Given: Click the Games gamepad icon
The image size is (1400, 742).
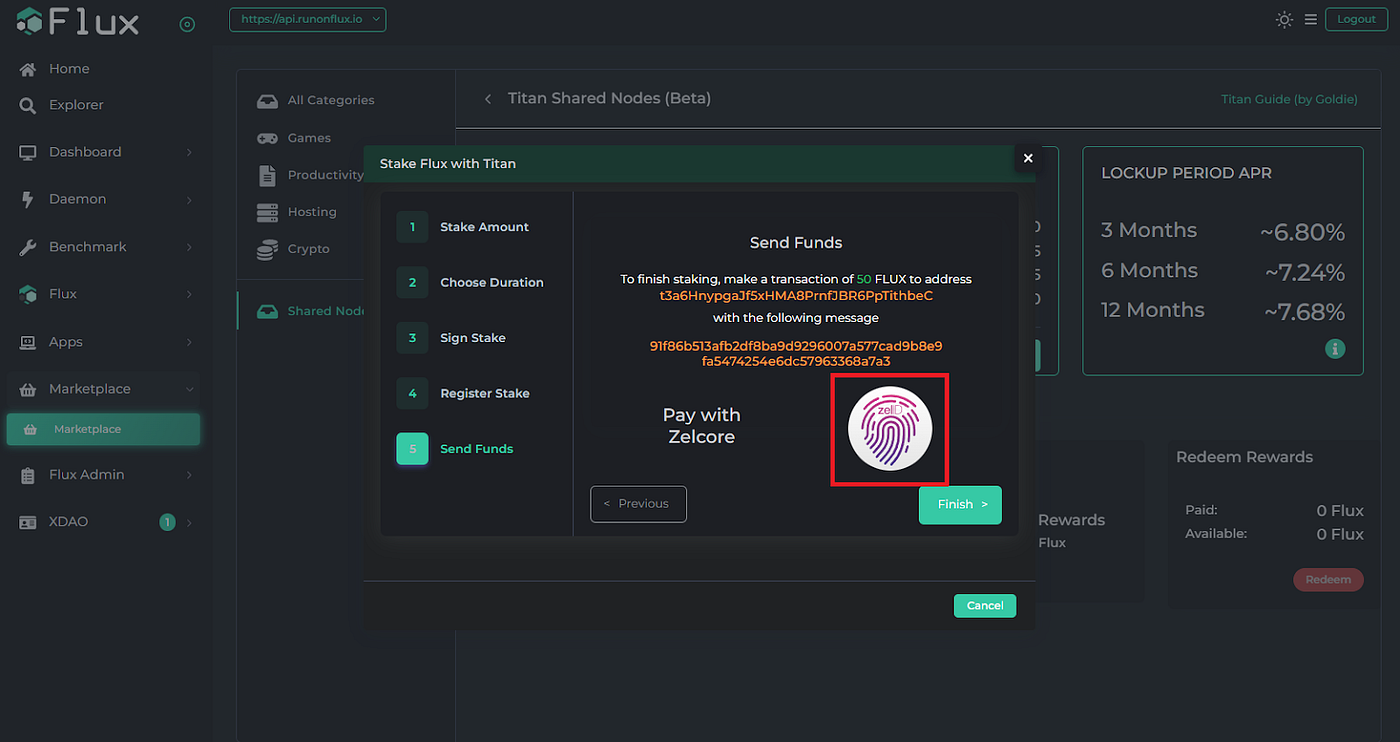Looking at the screenshot, I should [267, 138].
